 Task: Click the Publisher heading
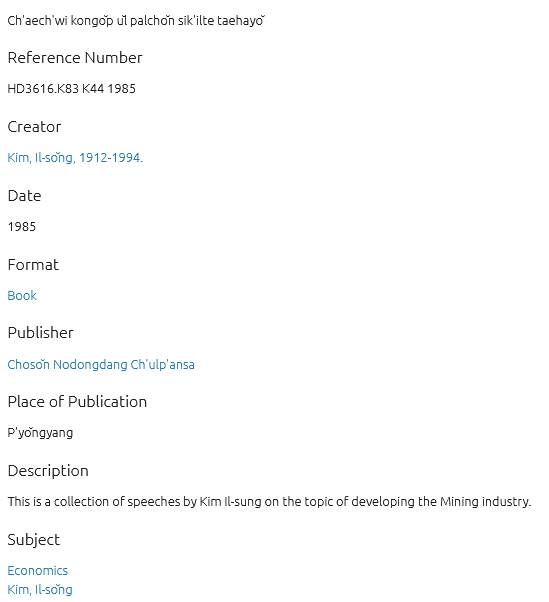tap(40, 333)
